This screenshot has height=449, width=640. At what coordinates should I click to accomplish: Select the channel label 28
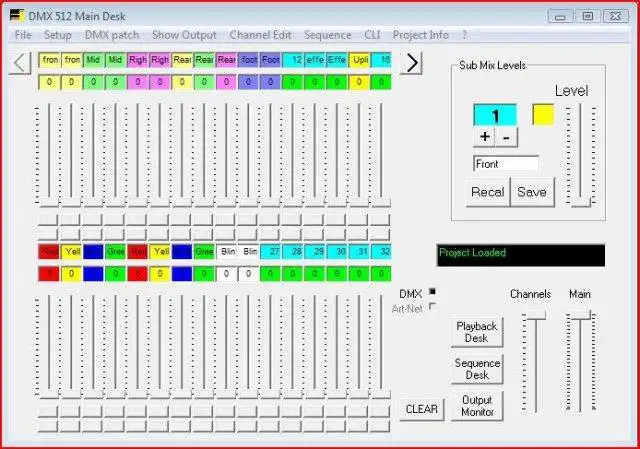[292, 251]
